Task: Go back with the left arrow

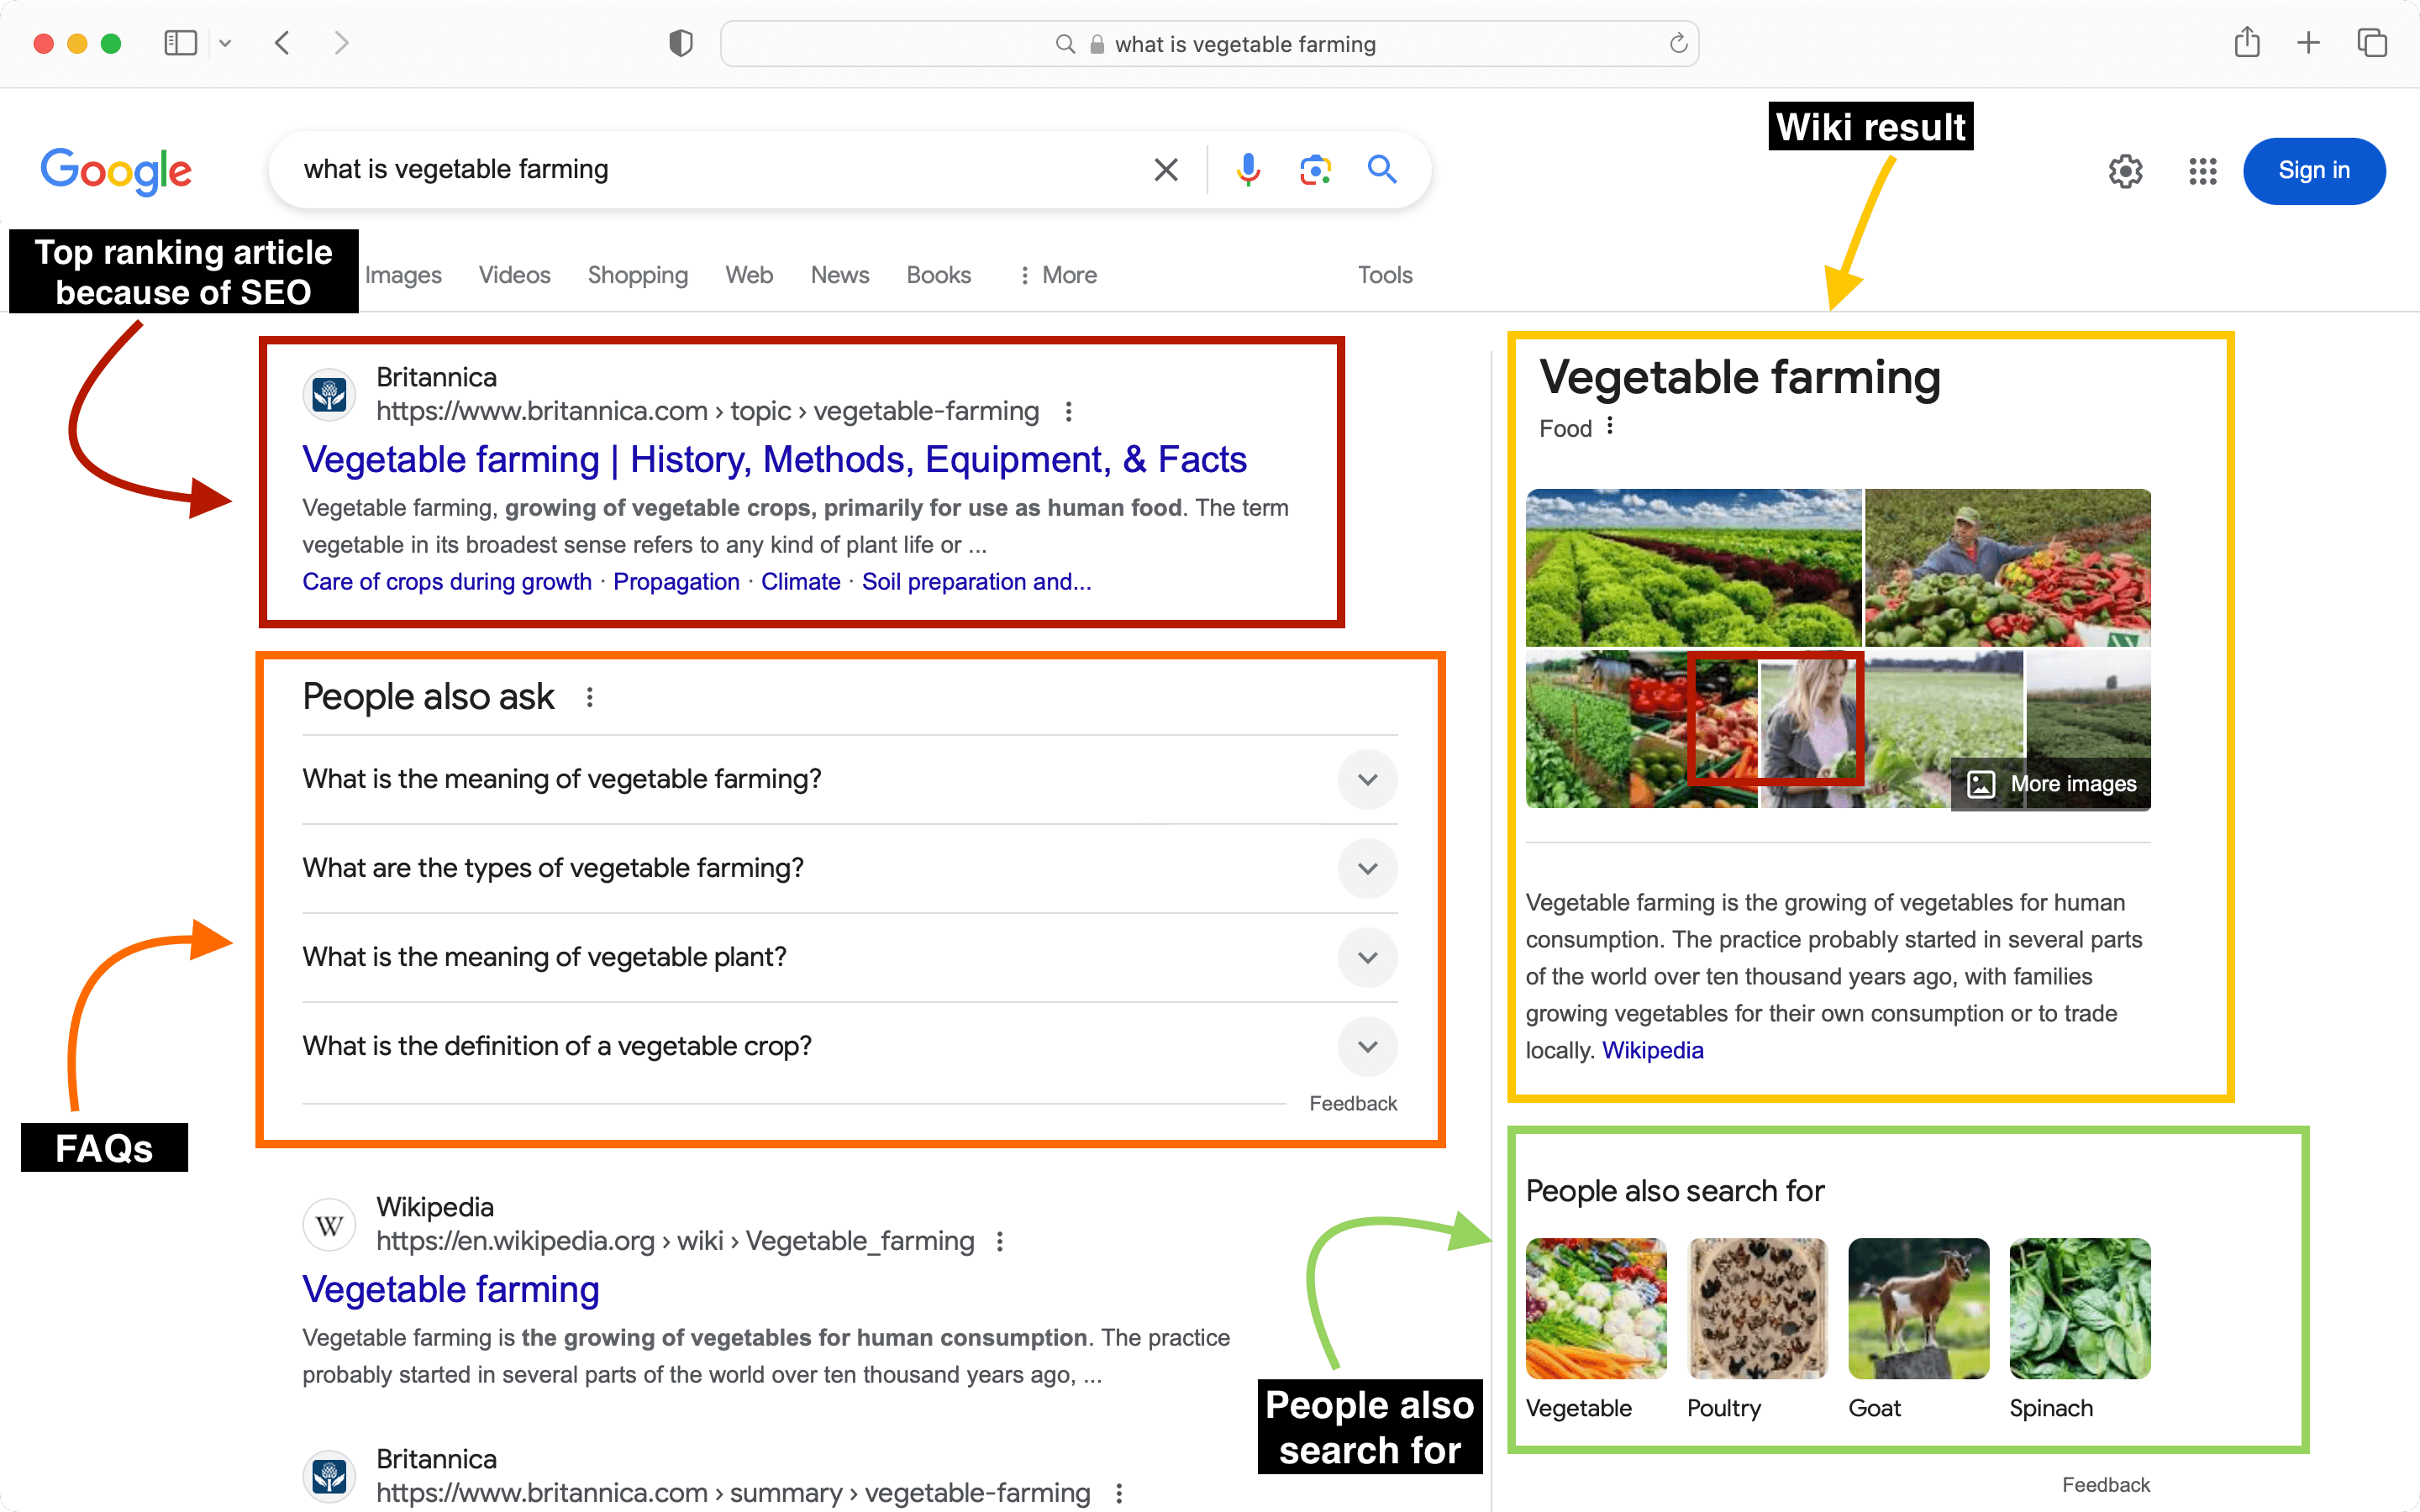Action: (282, 43)
